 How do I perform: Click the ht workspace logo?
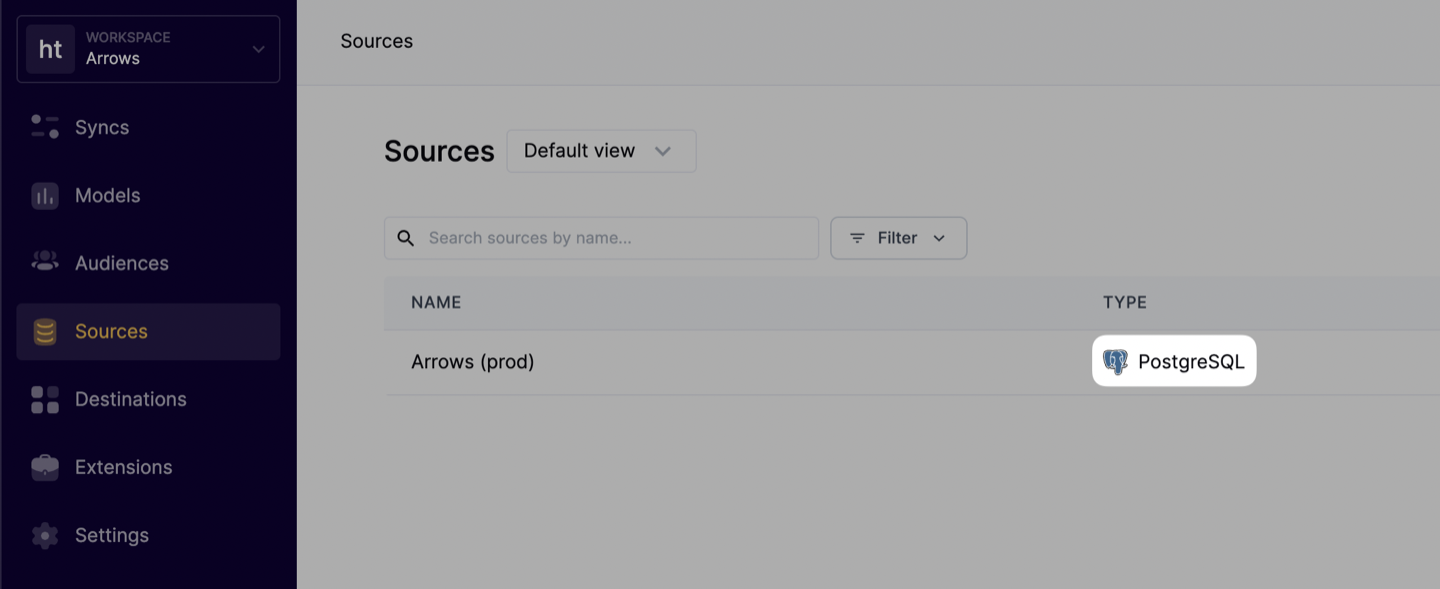(50, 49)
